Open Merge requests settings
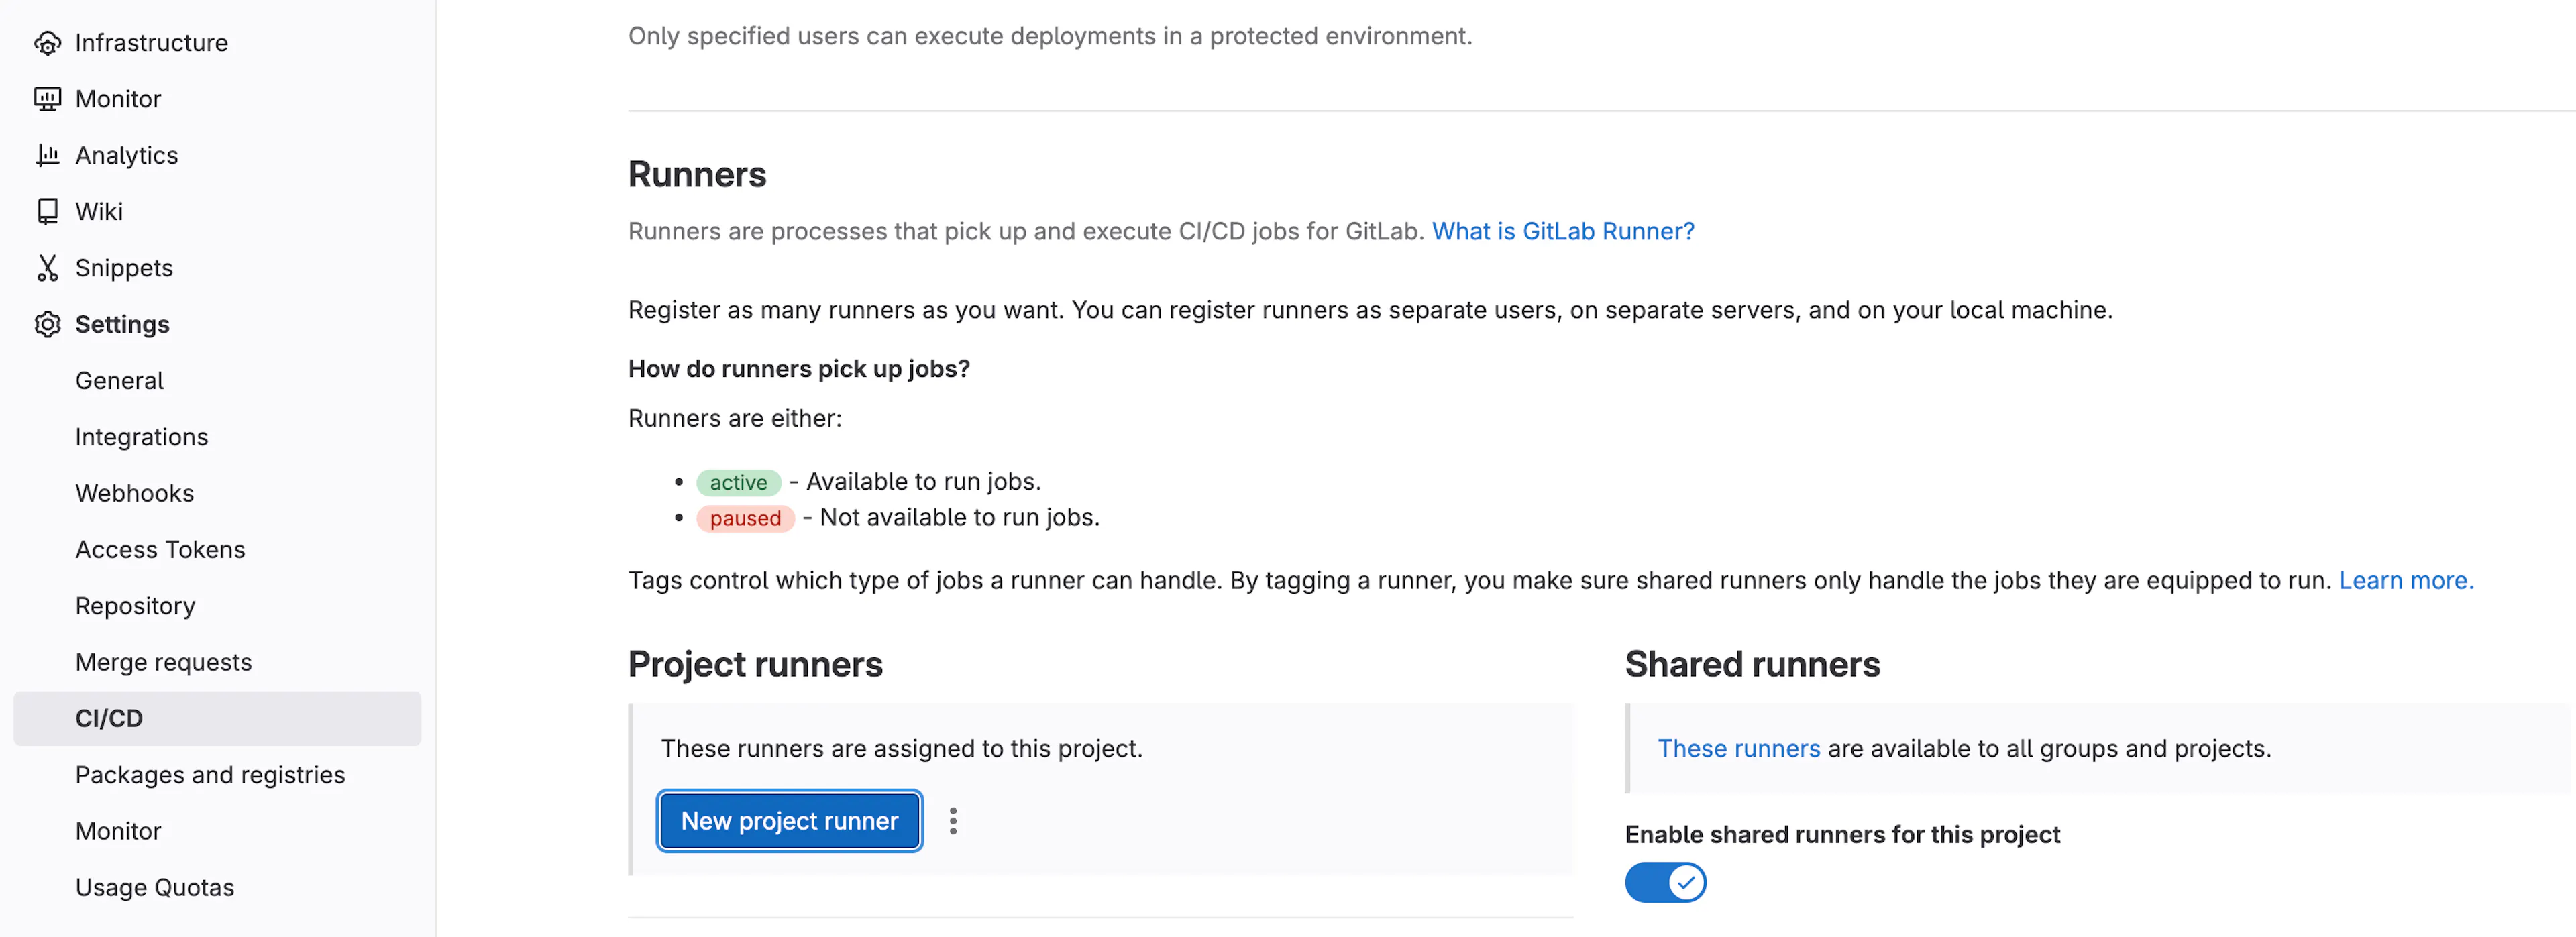The height and width of the screenshot is (937, 2576). [163, 661]
